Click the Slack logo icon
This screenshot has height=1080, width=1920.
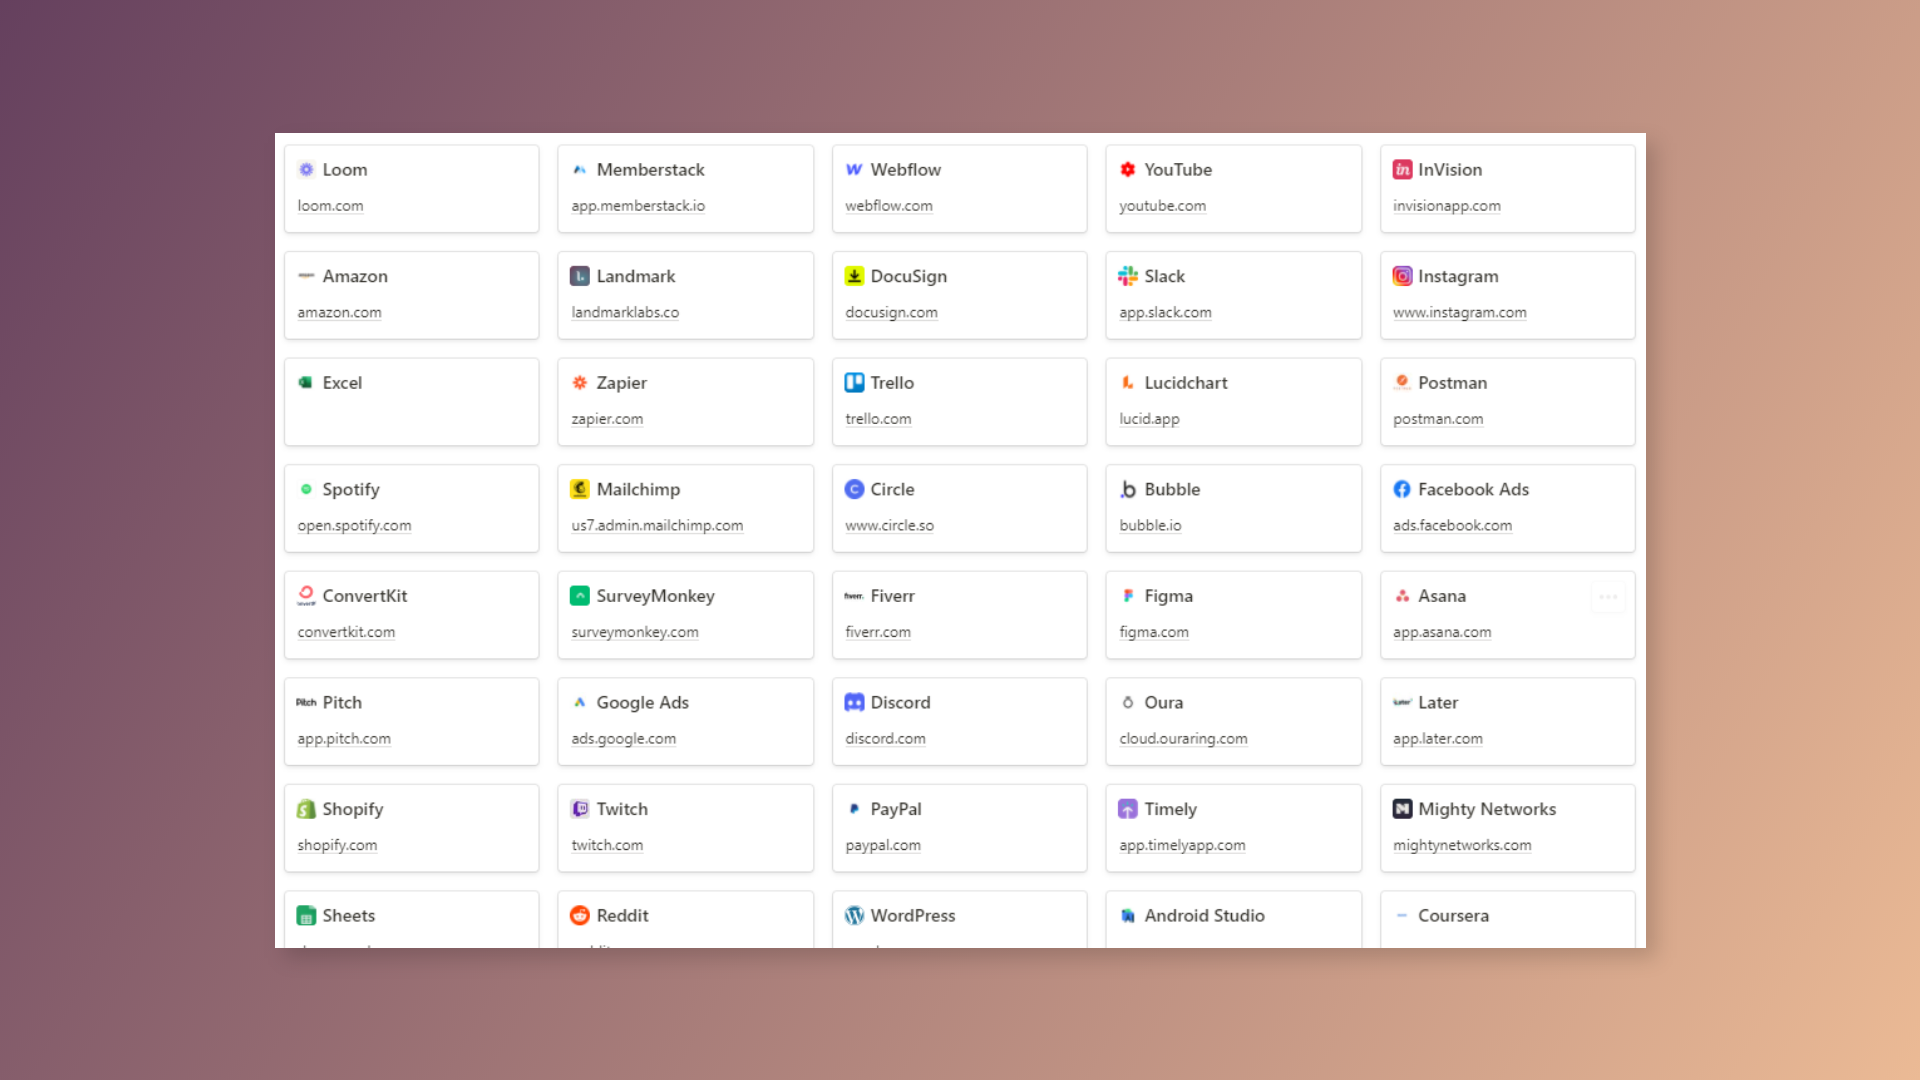click(x=1128, y=276)
